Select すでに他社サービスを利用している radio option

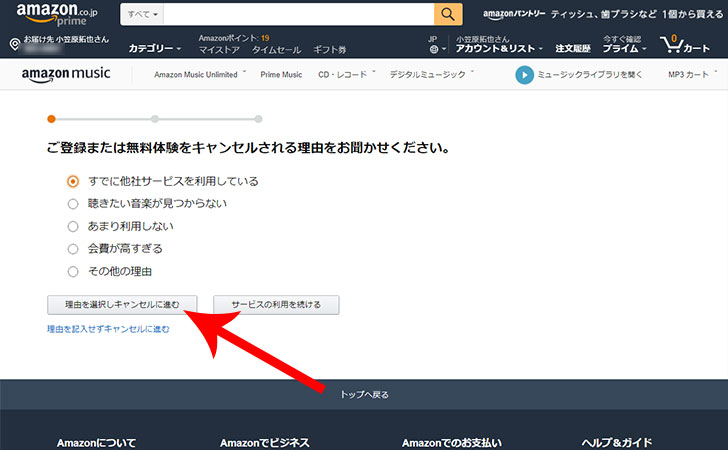pos(73,181)
